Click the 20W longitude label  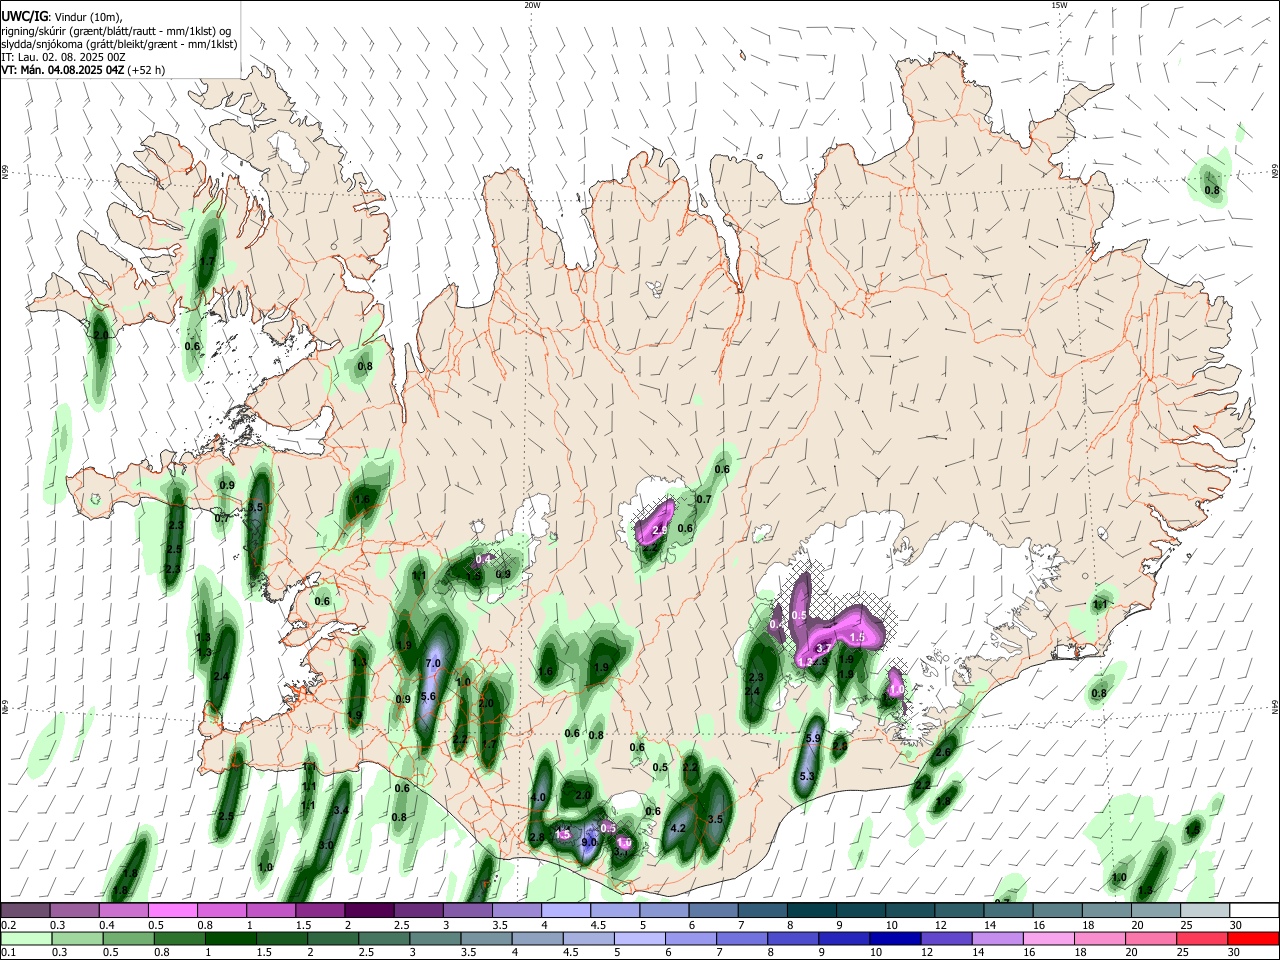tap(532, 5)
